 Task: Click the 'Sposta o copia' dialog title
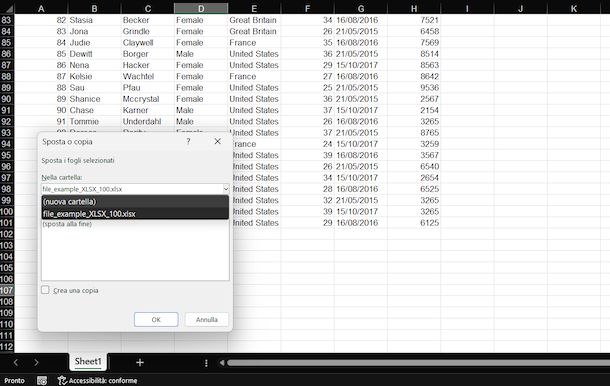[67, 142]
